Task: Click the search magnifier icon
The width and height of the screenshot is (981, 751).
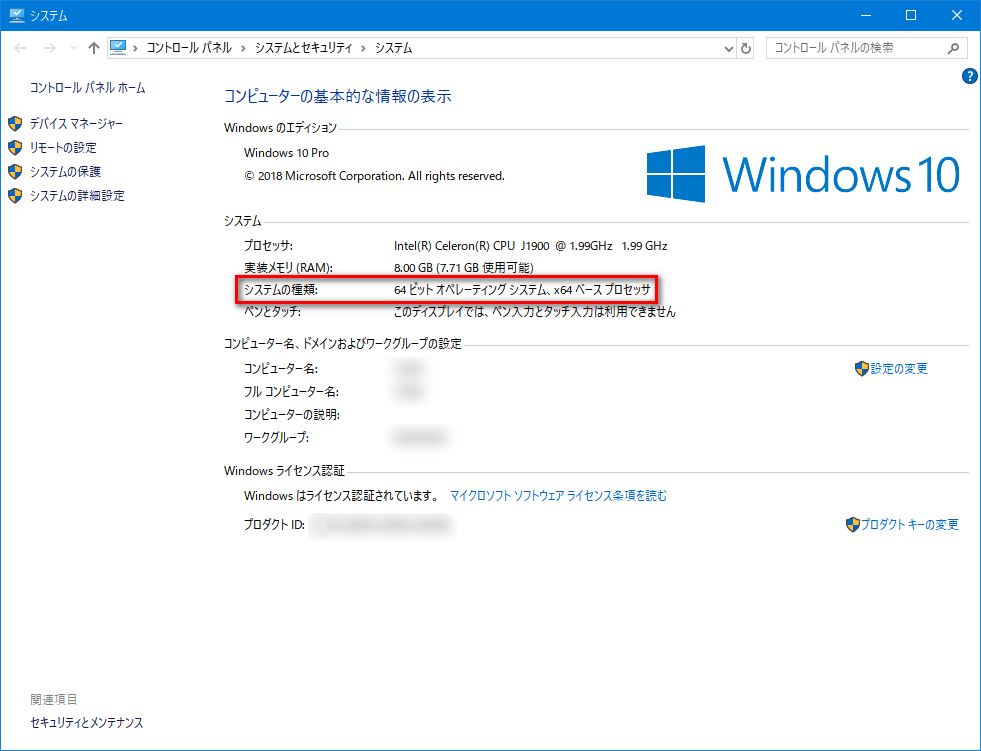Action: 953,48
